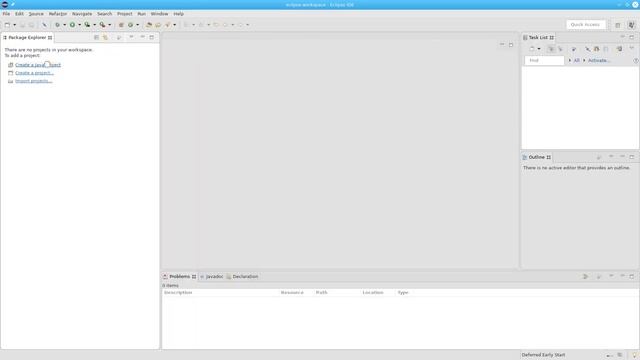The width and height of the screenshot is (640, 360).
Task: Open the Source menu
Action: 36,14
